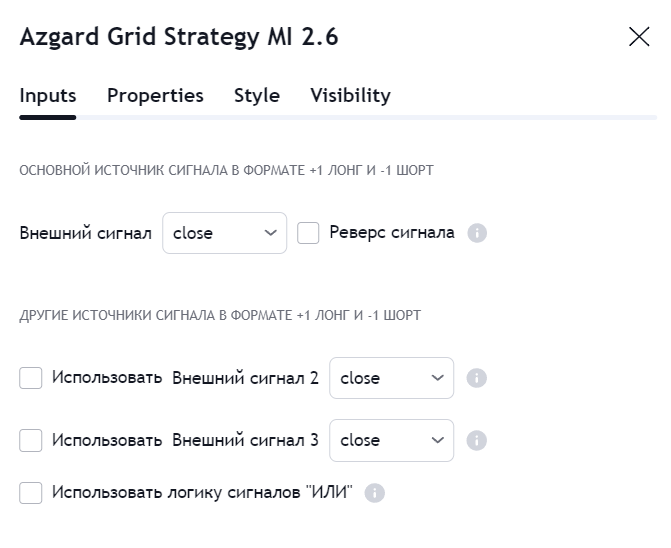The height and width of the screenshot is (548, 671).
Task: Enable the Реверс сигнала checkbox
Action: point(308,233)
